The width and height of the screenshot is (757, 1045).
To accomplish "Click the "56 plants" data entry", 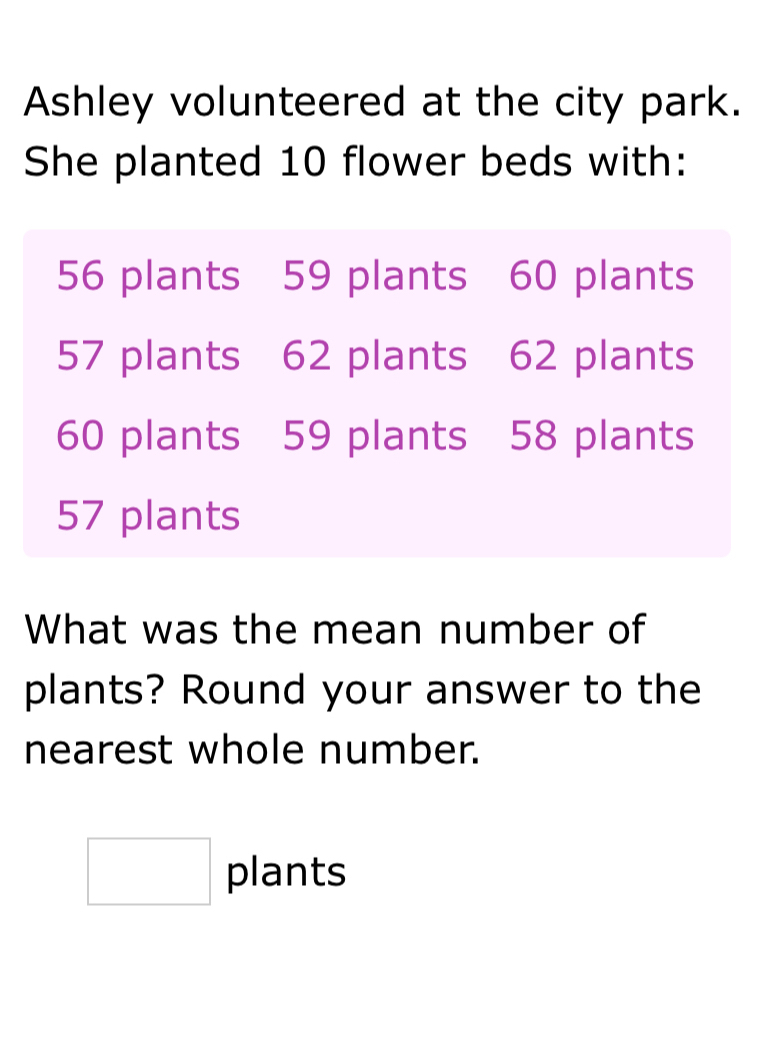I will point(148,276).
